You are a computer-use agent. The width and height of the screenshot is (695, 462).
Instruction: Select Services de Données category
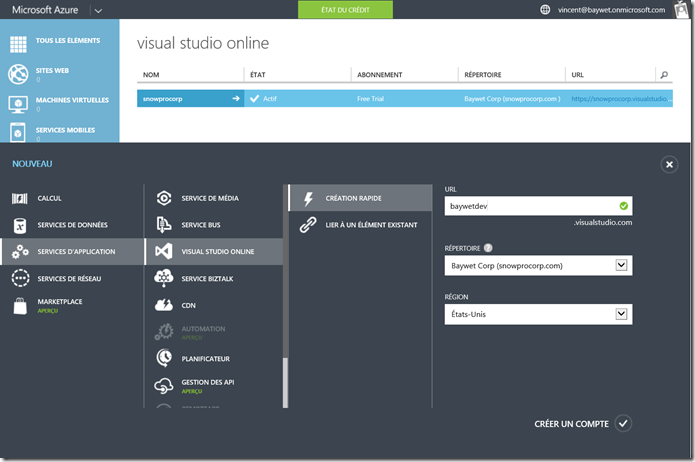click(72, 225)
